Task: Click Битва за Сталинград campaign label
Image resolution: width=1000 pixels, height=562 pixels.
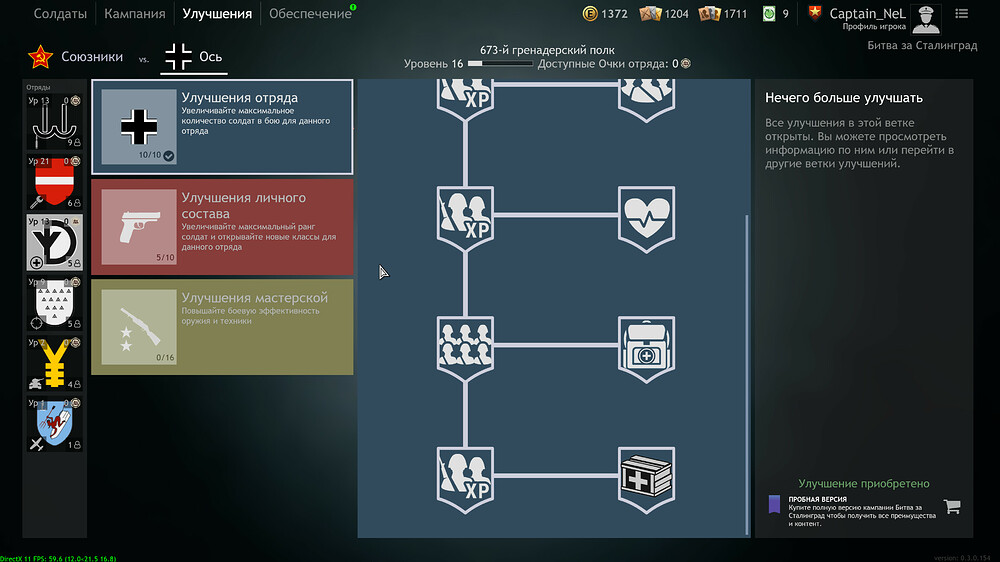Action: pos(922,45)
